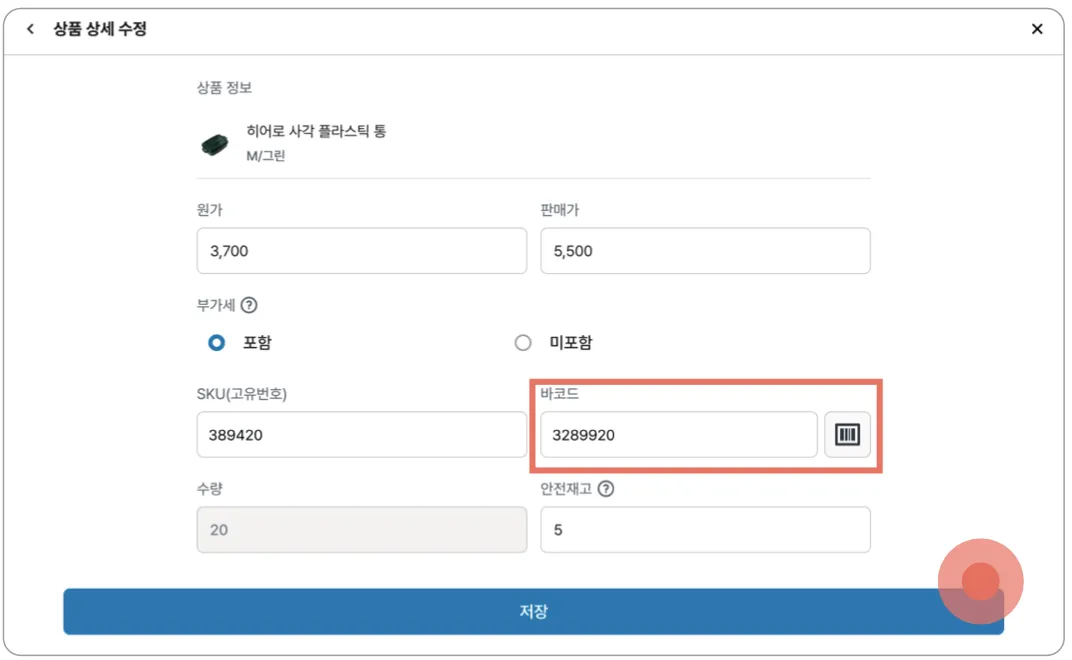Edit the SKU(고유번호) input 389420
Viewport: 1072px width, 660px height.
click(361, 435)
